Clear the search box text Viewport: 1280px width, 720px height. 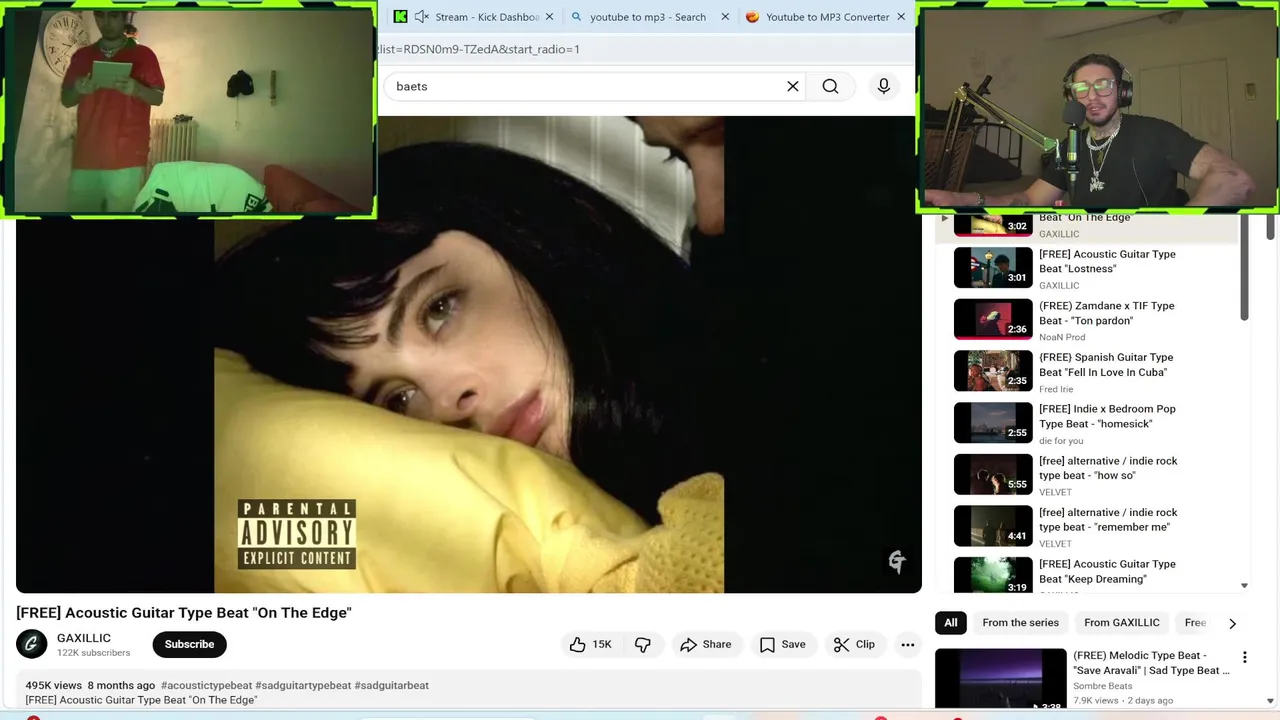click(x=793, y=86)
